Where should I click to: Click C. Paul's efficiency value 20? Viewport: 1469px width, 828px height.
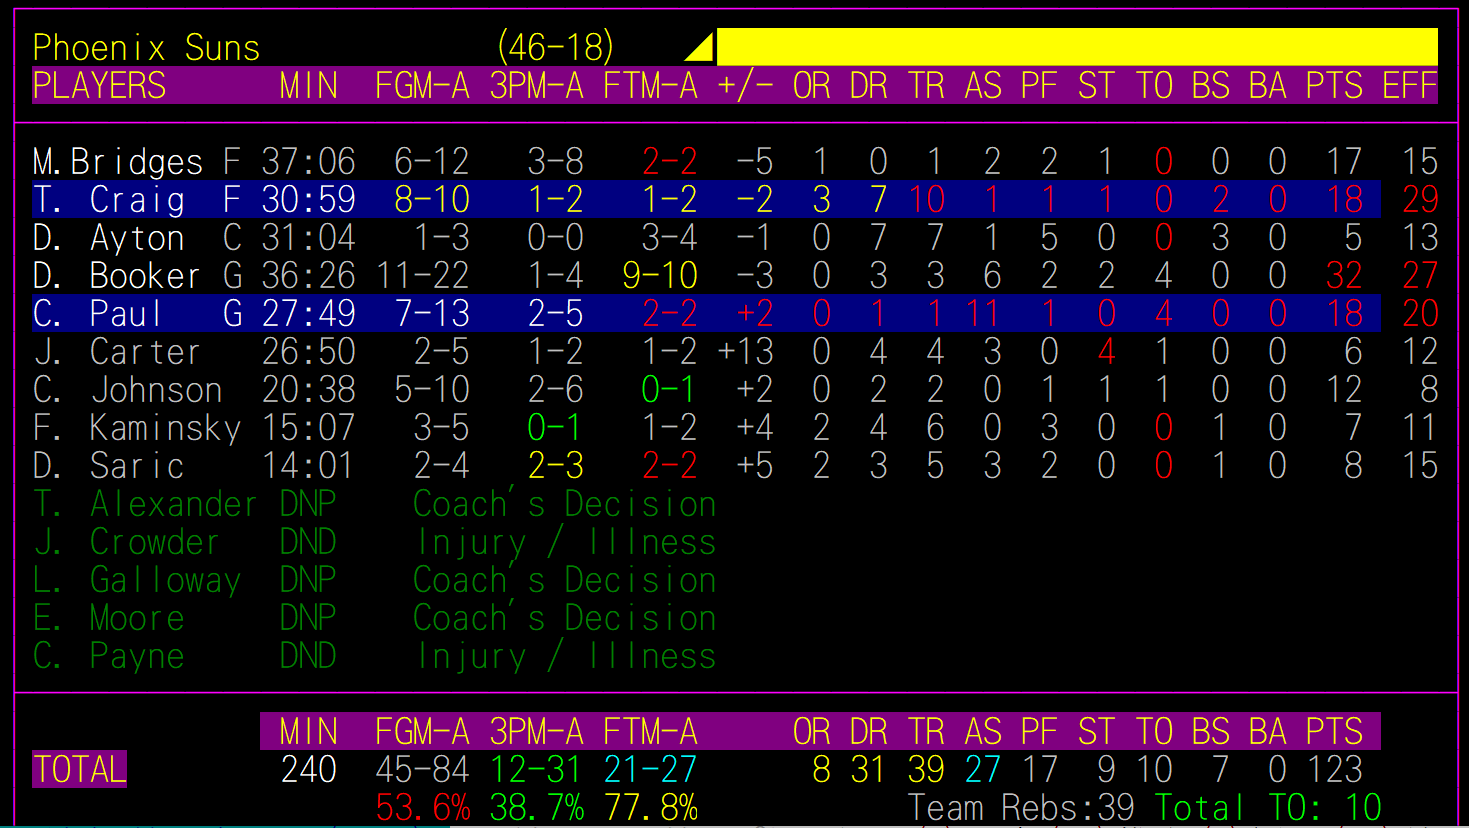click(x=1420, y=314)
